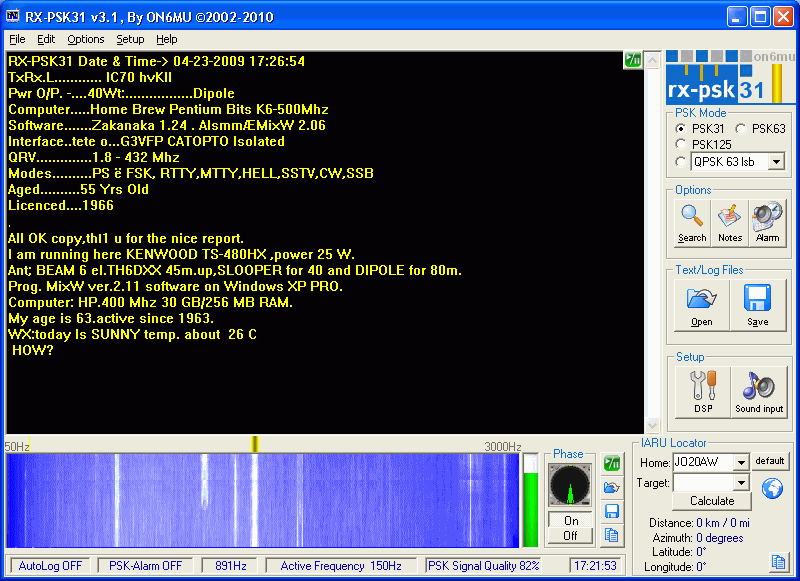Click the globe icon in IARU Locator
Image resolution: width=800 pixels, height=581 pixels.
pos(772,488)
